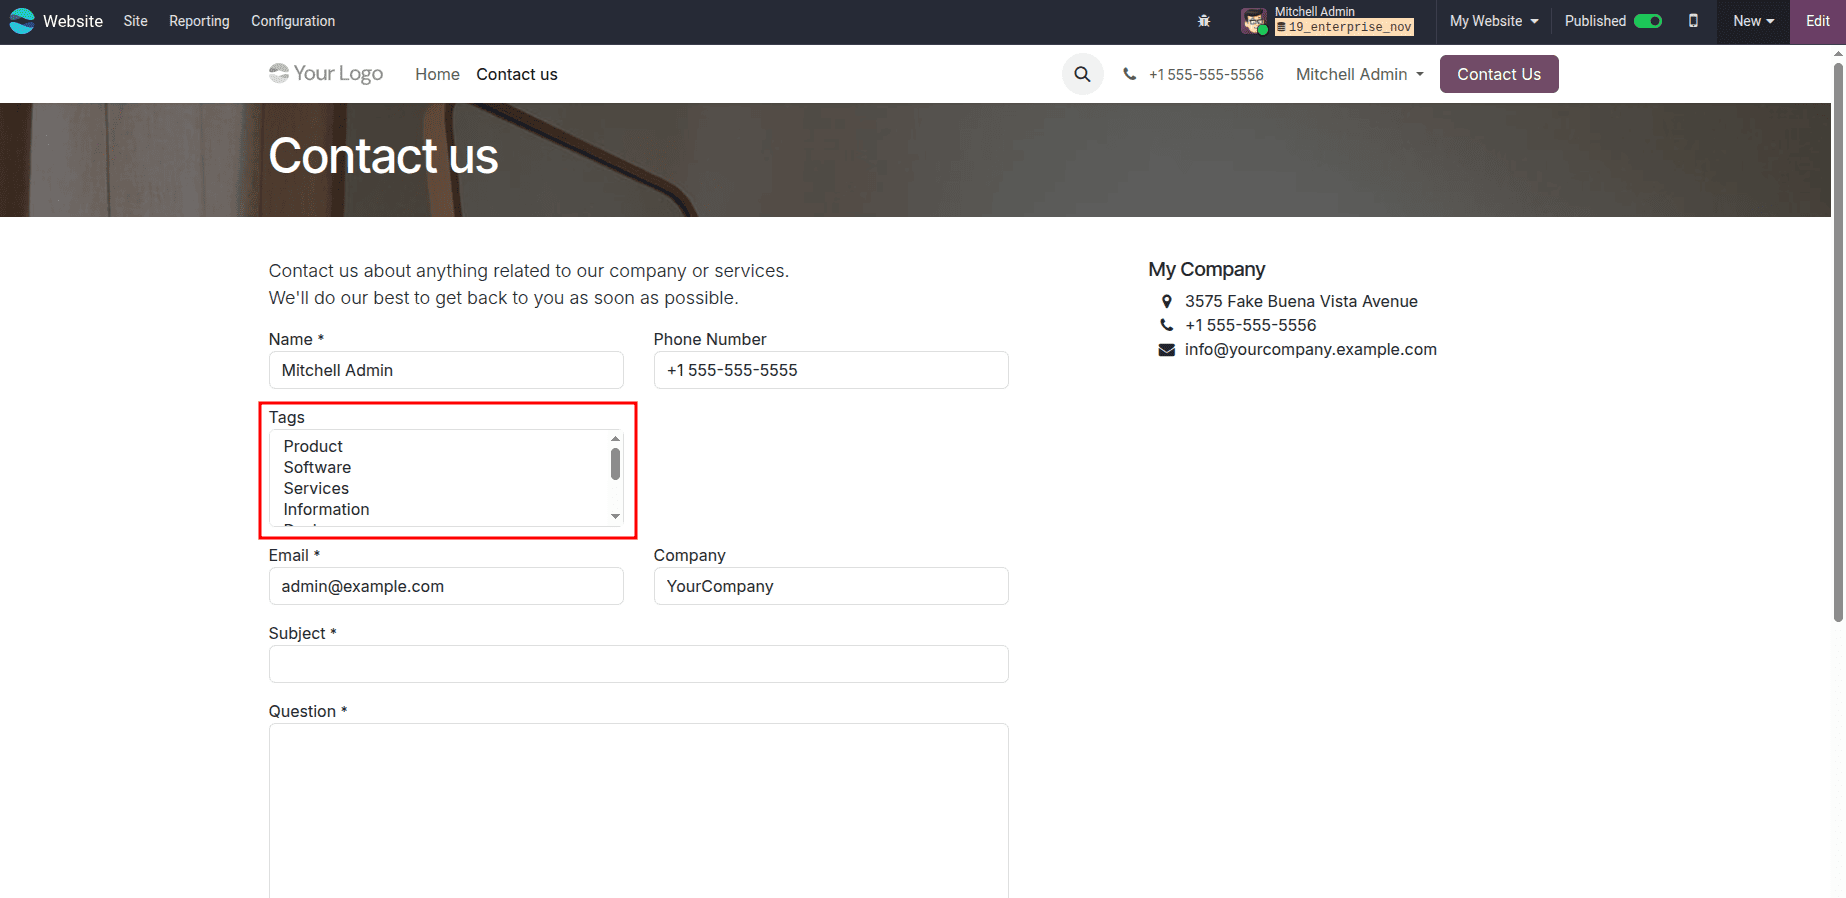This screenshot has width=1846, height=898.
Task: Open the Reporting menu
Action: (x=199, y=21)
